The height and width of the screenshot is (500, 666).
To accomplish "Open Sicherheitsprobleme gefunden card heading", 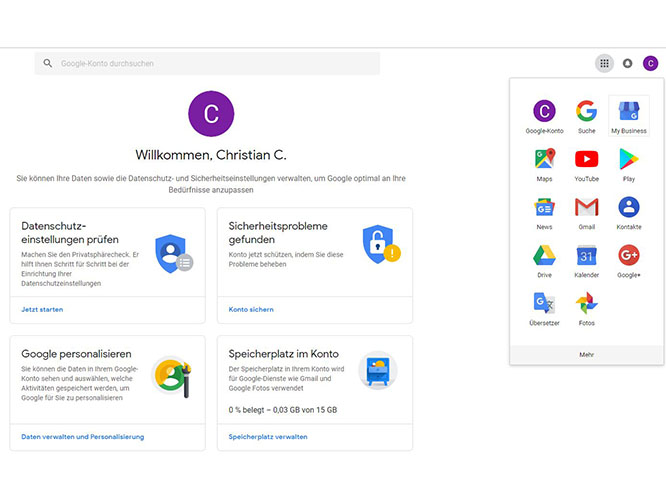I will tap(278, 233).
